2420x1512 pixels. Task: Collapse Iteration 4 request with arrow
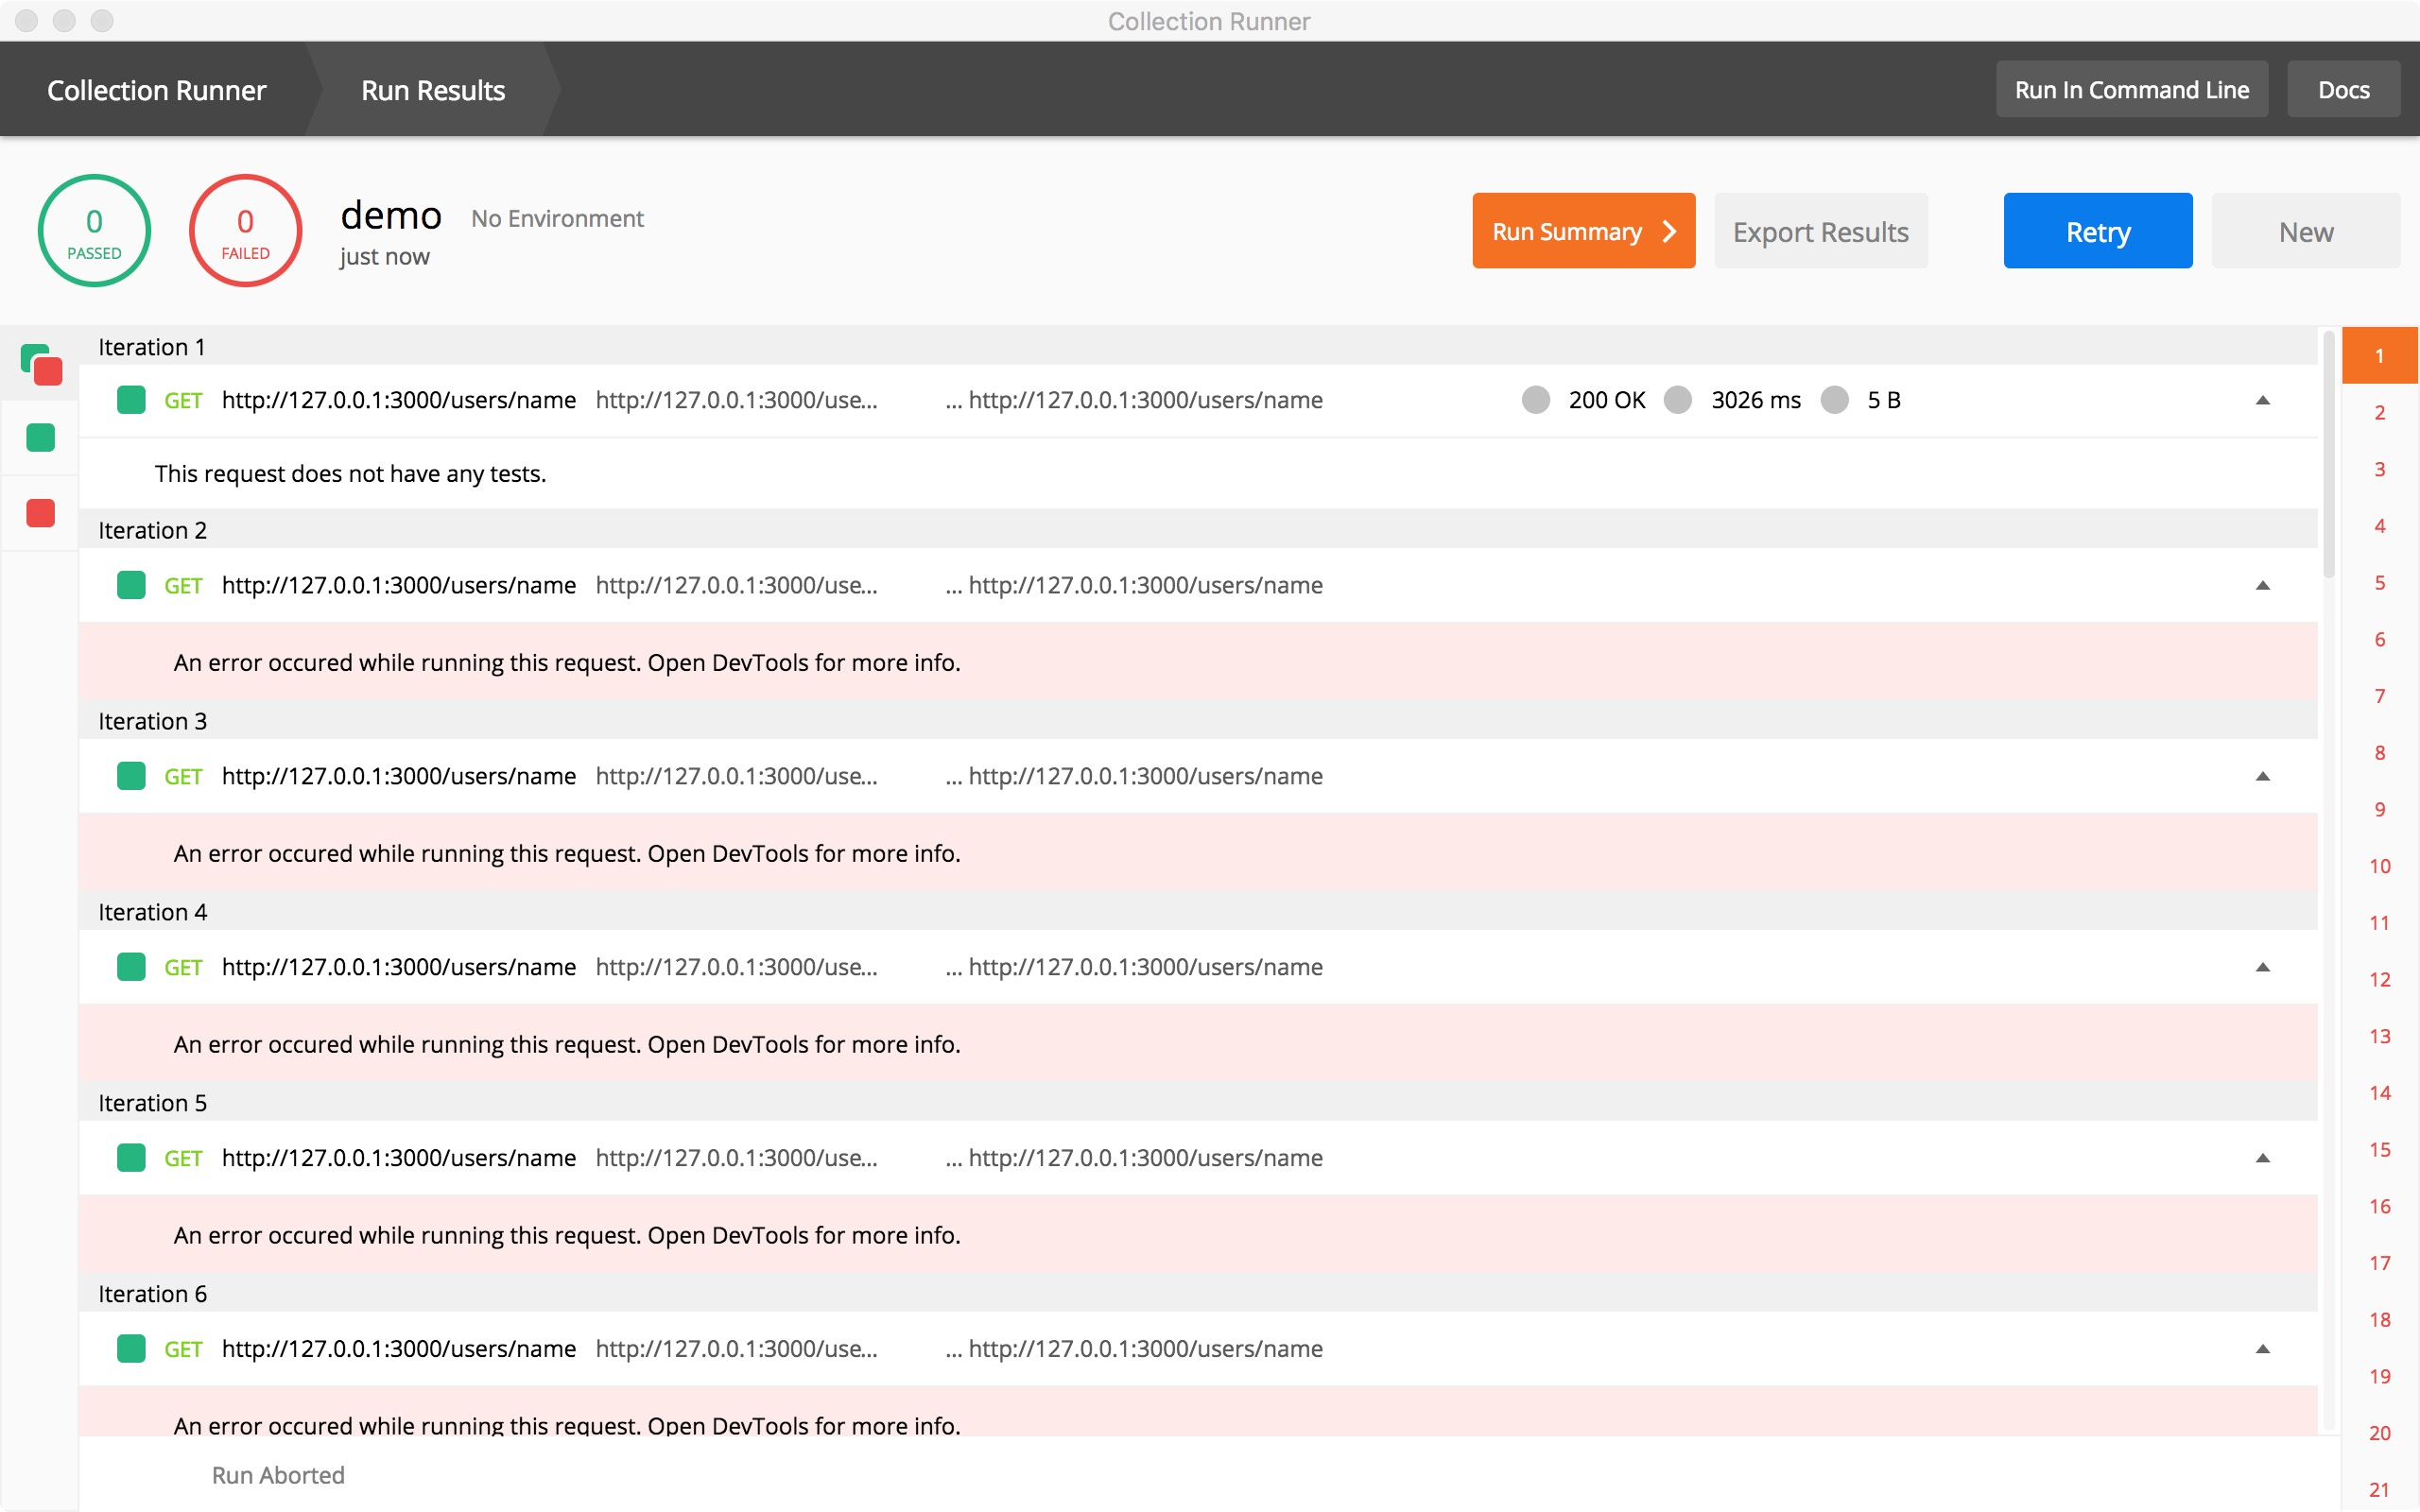coord(2262,967)
